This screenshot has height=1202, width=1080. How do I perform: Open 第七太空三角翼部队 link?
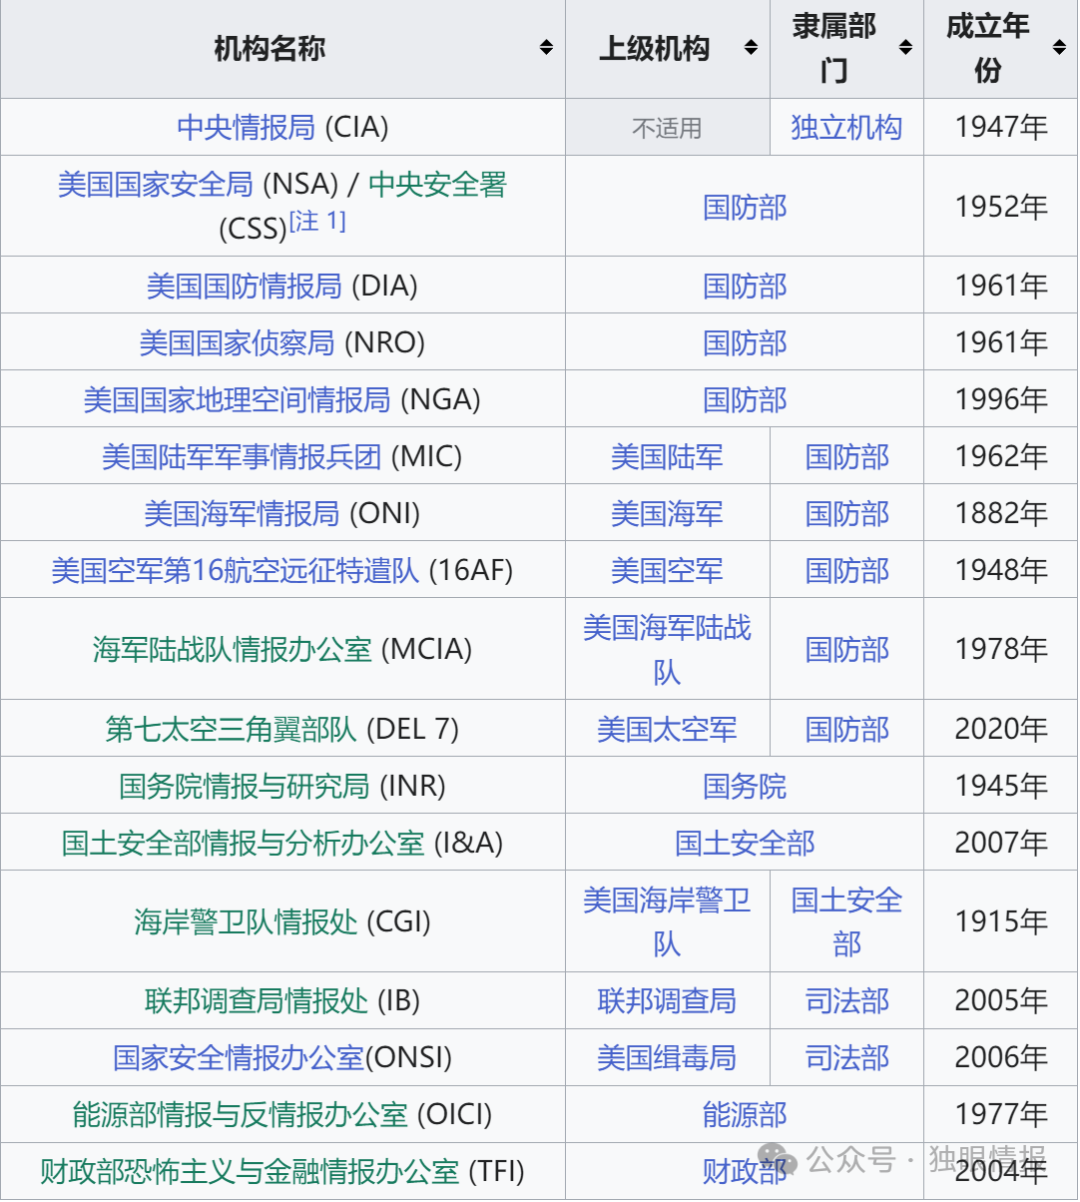pos(231,729)
